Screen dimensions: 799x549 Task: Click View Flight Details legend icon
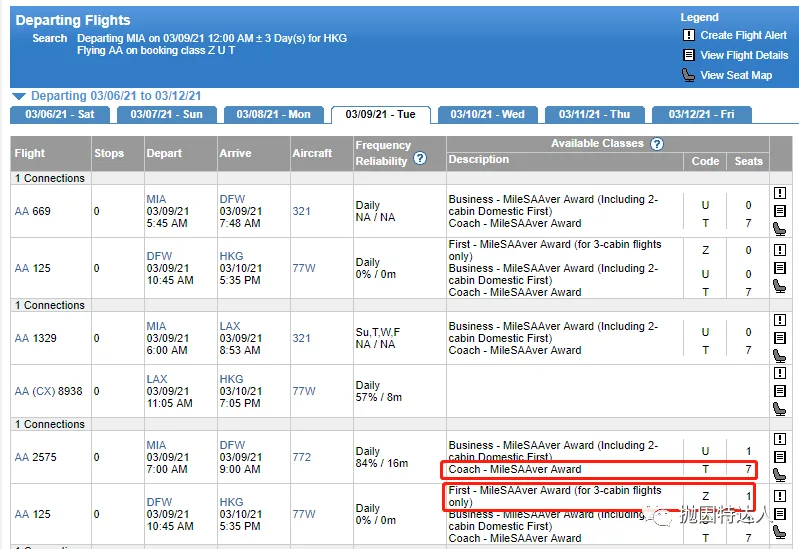688,55
